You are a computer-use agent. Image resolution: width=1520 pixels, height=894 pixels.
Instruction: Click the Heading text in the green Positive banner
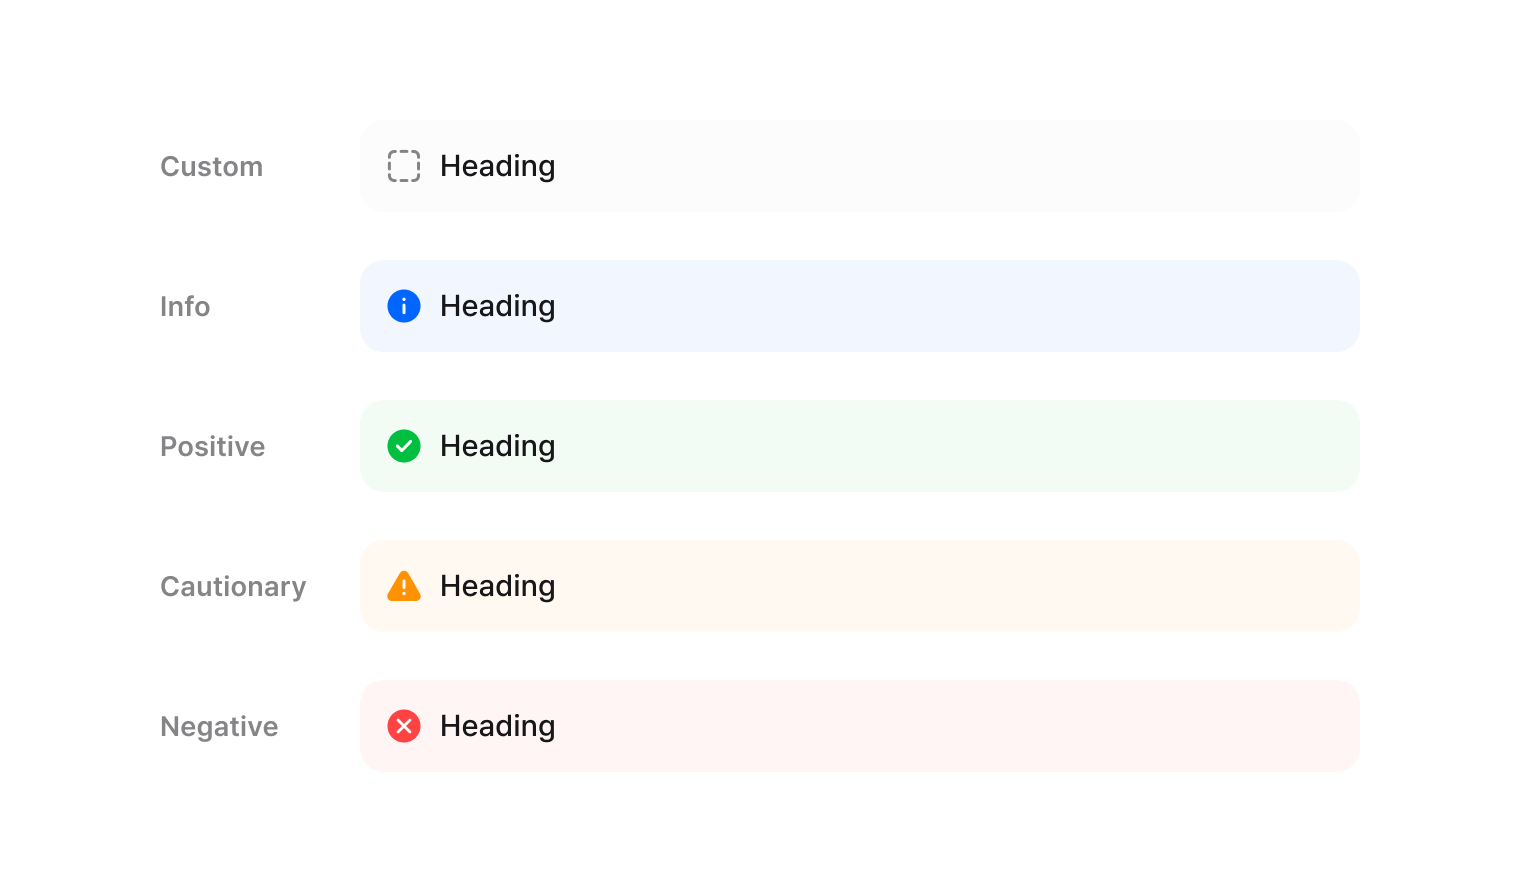click(497, 446)
